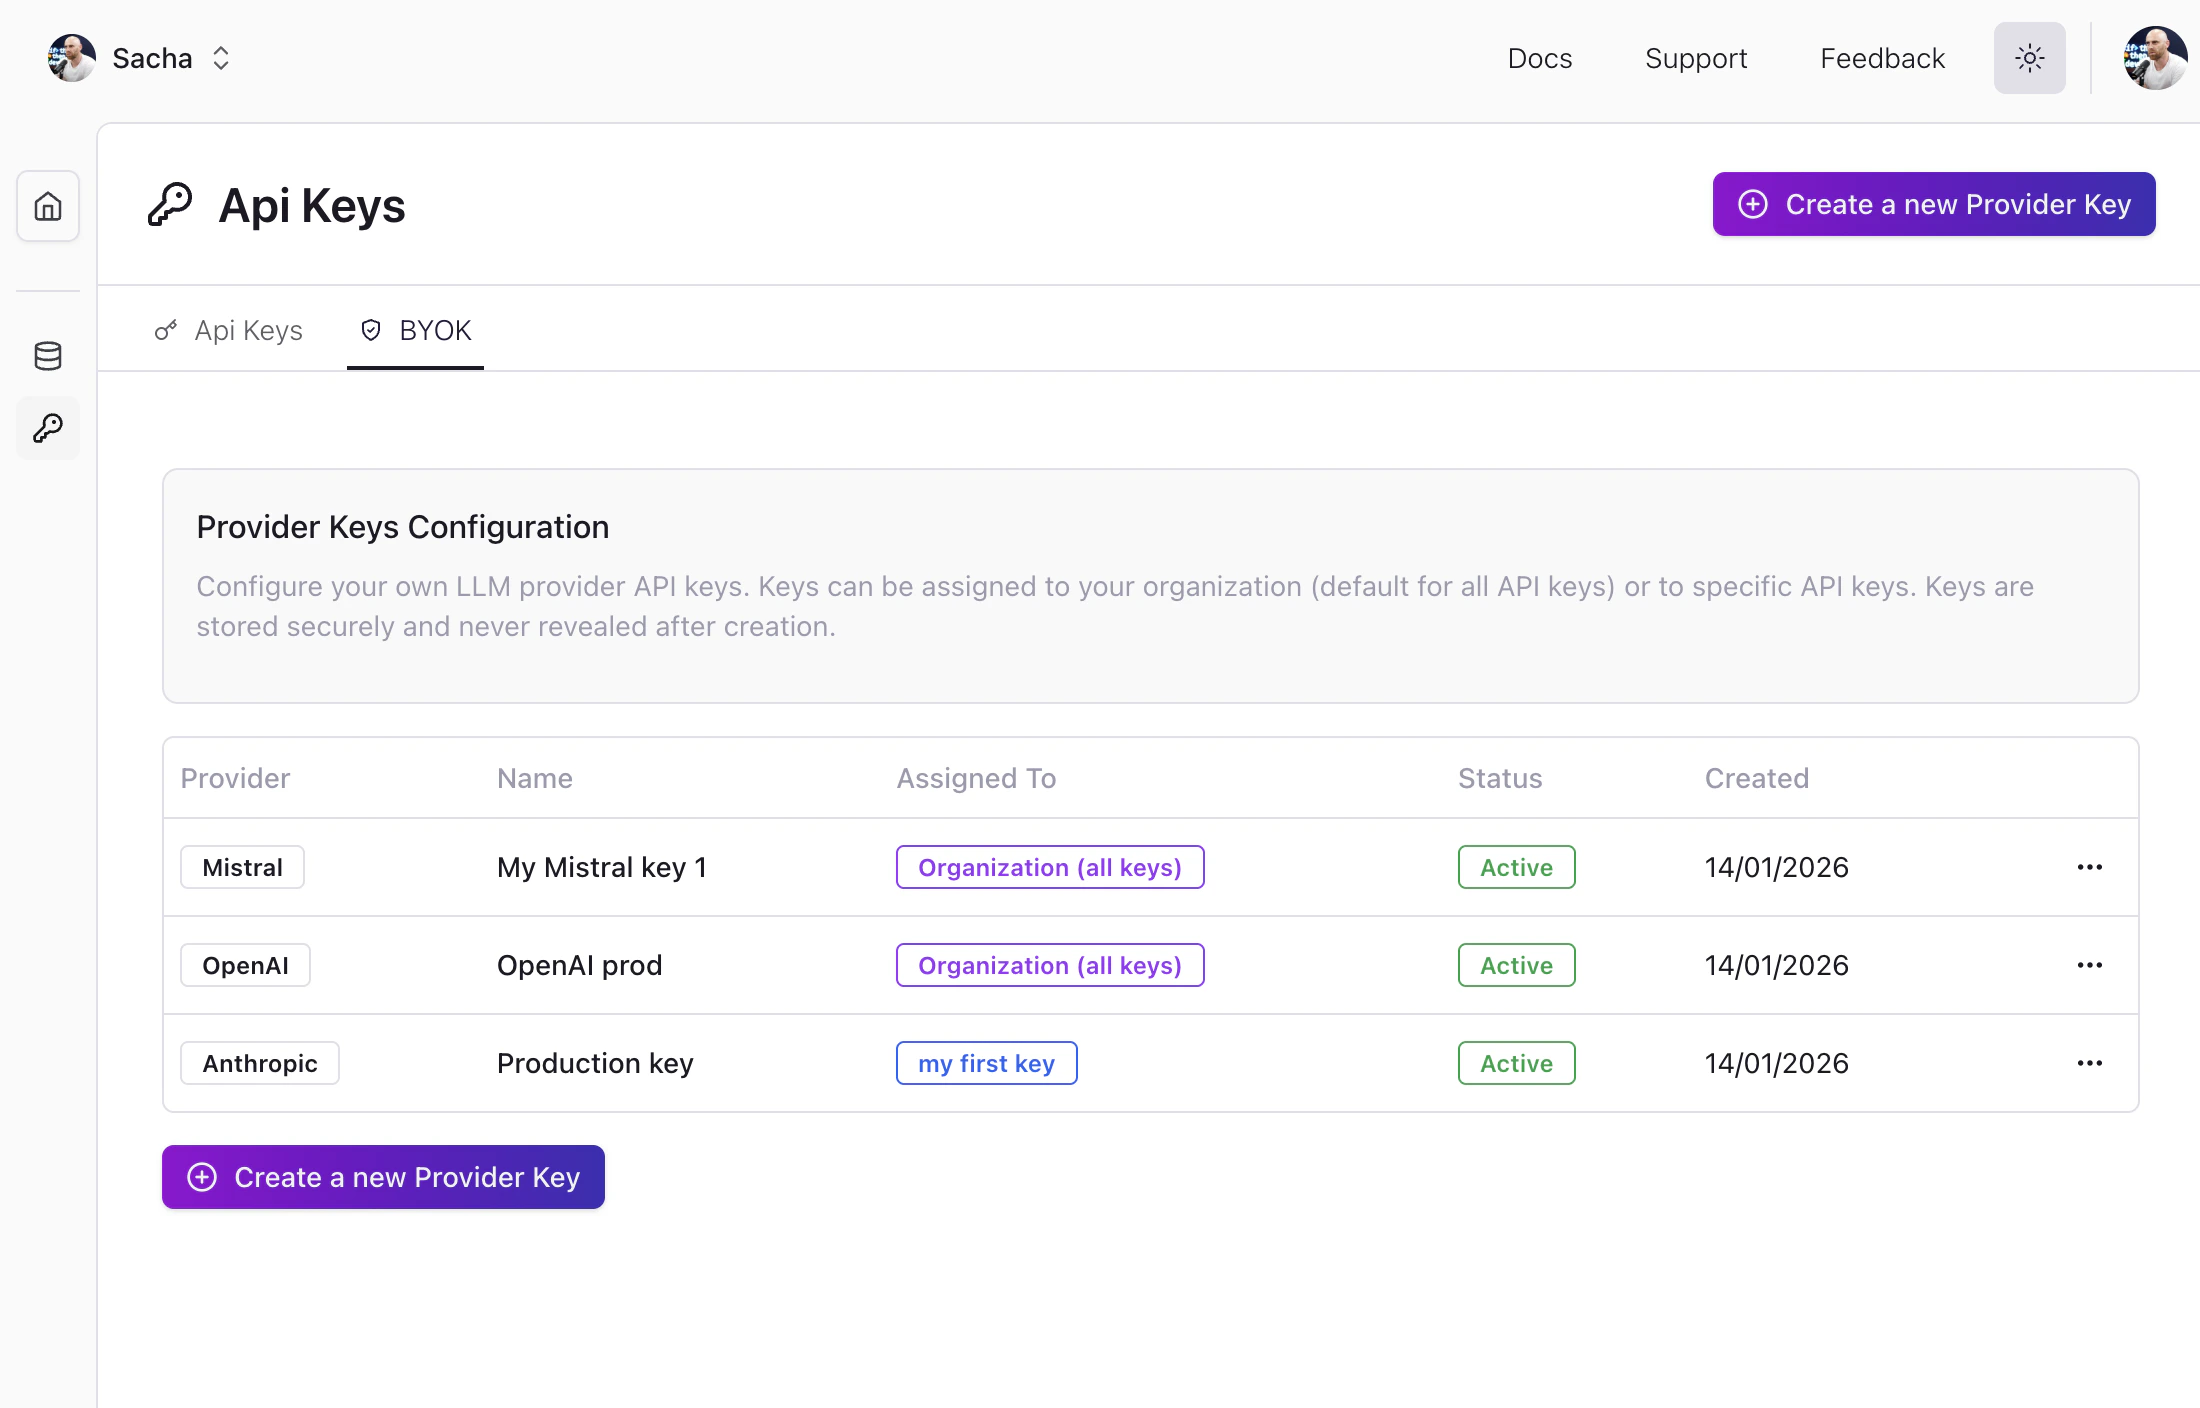Open actions menu for My Mistral key 1
This screenshot has height=1408, width=2200.
click(x=2089, y=867)
